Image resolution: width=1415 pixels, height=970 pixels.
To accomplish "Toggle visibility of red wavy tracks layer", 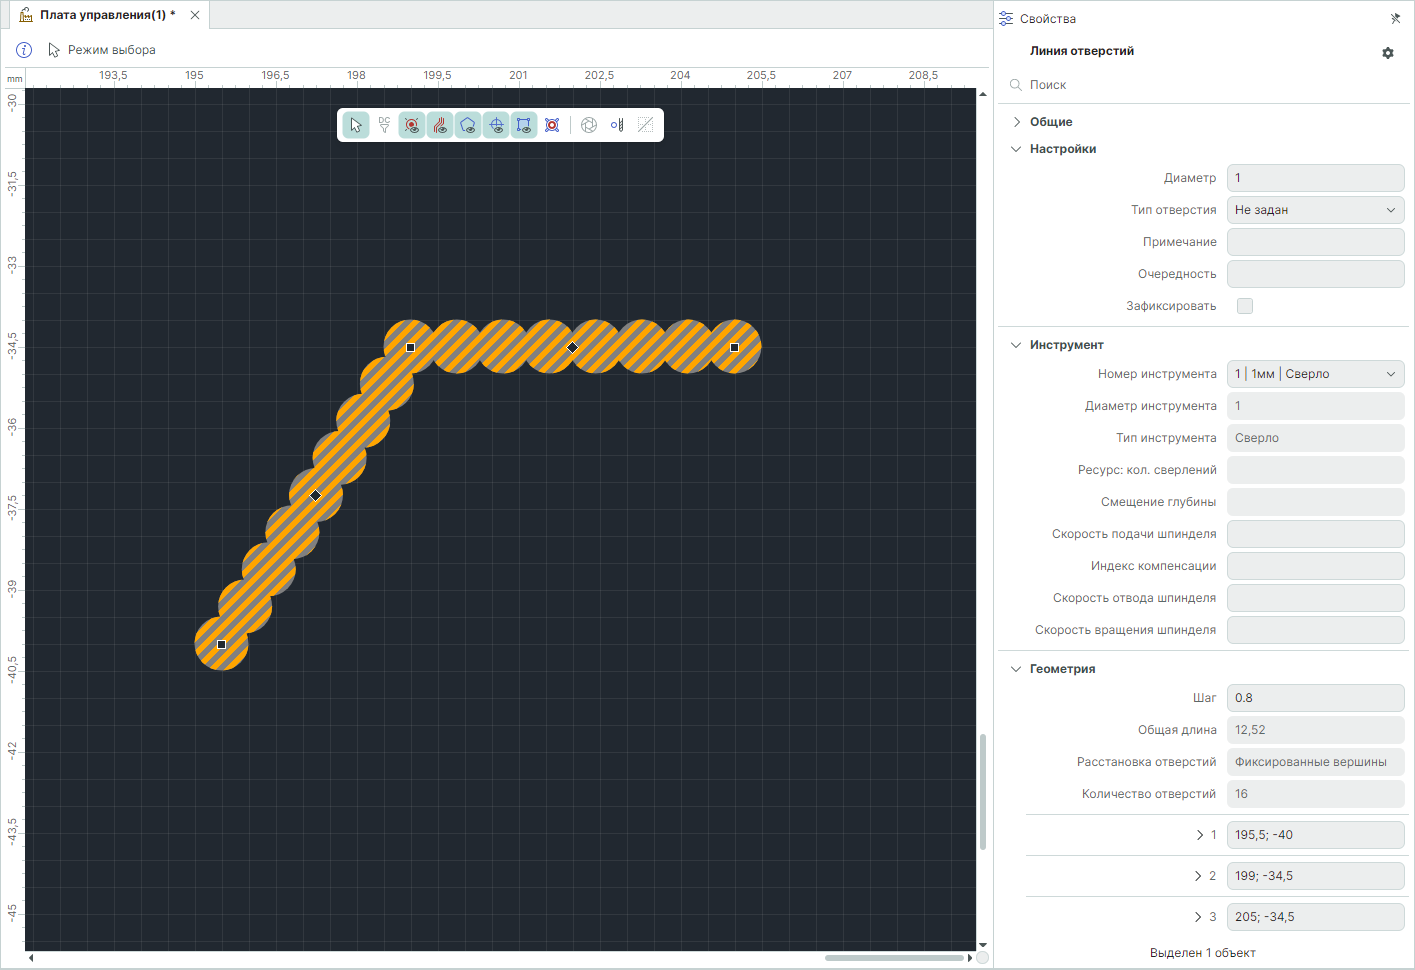I will (440, 125).
